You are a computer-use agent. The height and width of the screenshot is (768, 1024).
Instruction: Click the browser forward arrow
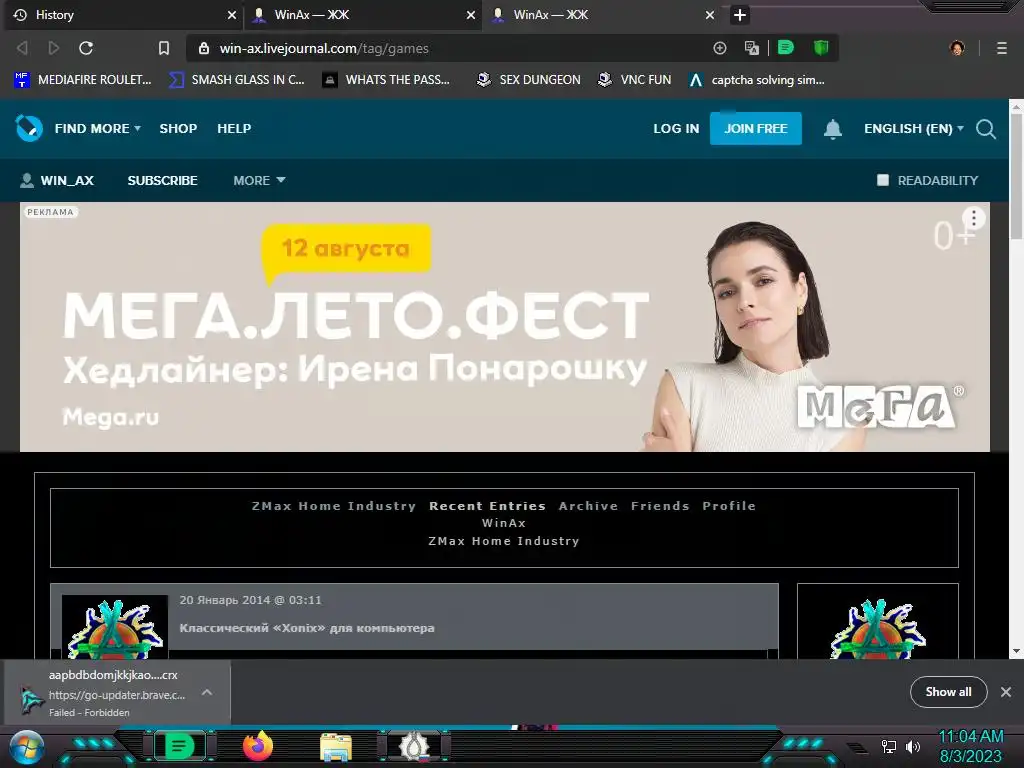coord(54,48)
